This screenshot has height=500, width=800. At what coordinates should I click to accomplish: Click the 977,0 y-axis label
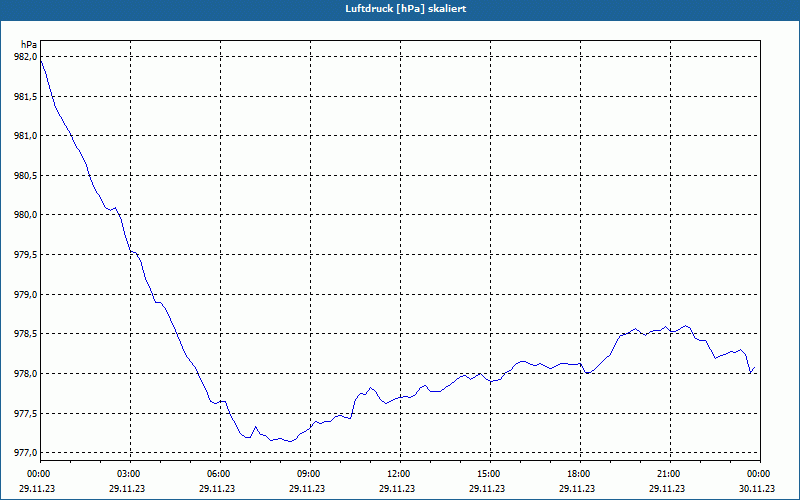point(25,453)
